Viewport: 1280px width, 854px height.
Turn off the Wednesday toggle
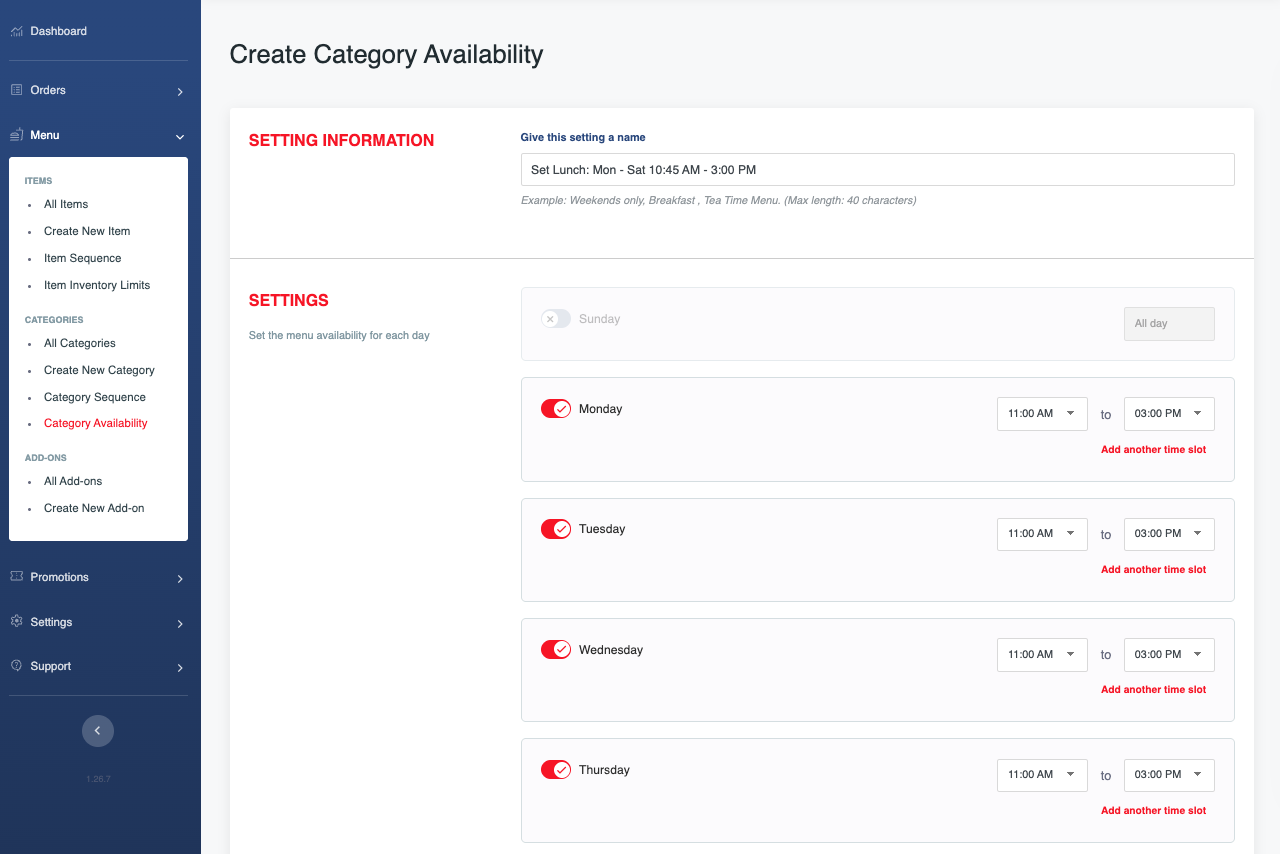(556, 650)
